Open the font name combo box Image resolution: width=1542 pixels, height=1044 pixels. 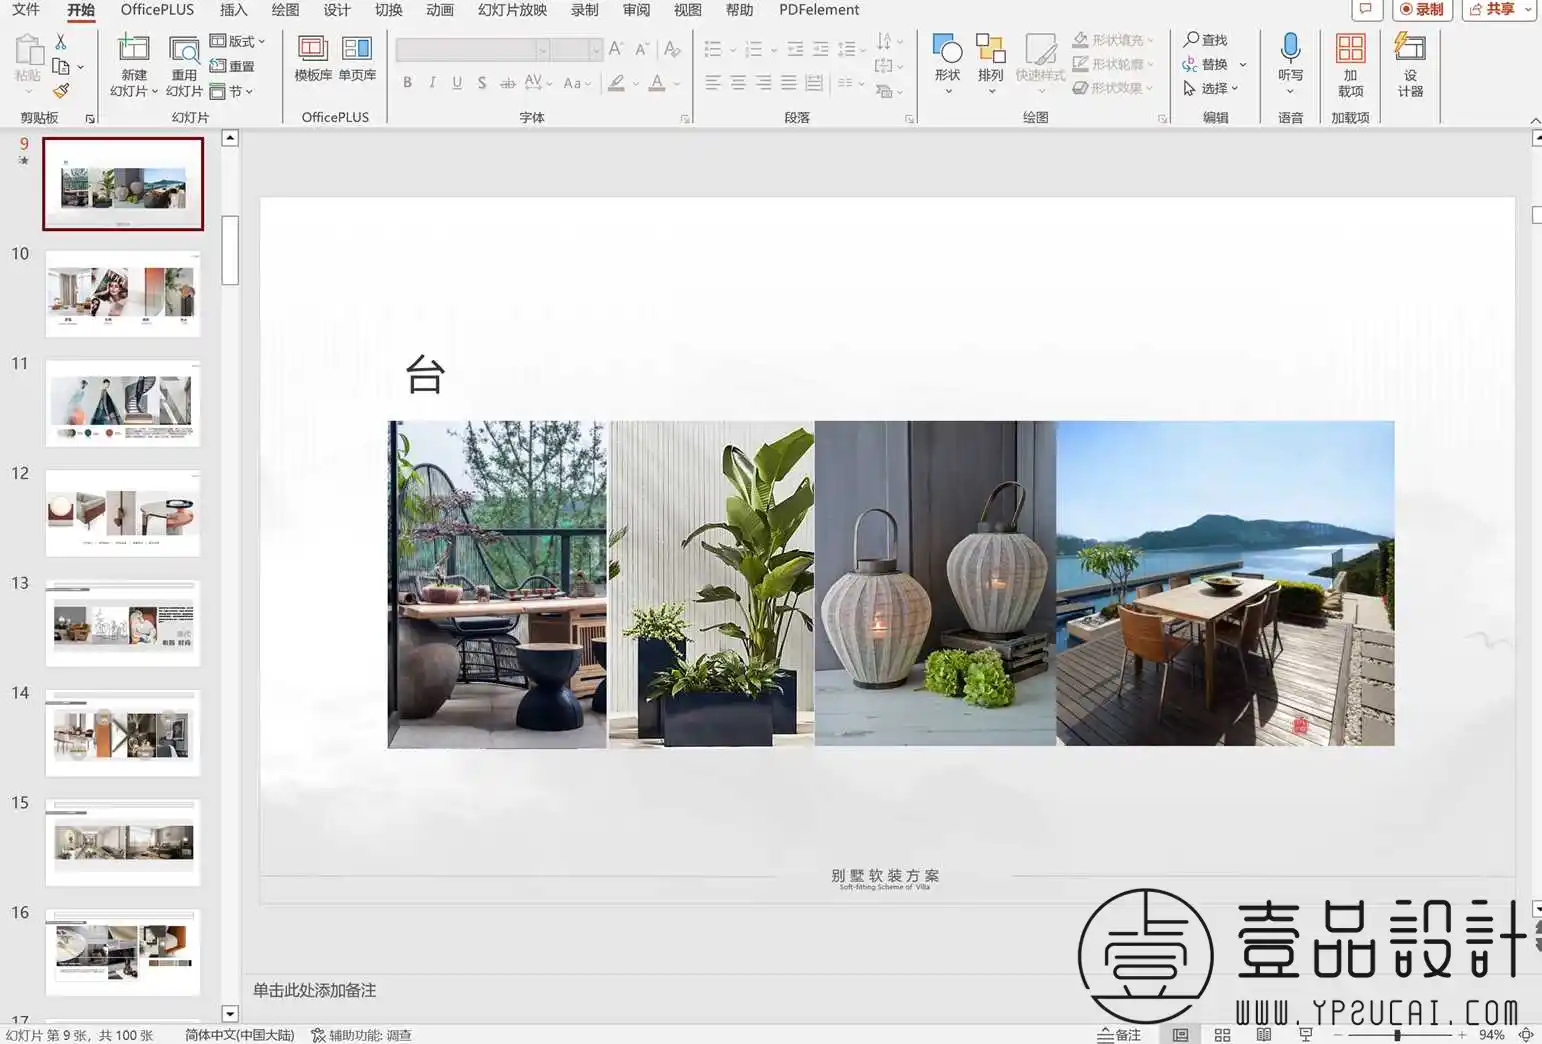pos(472,49)
